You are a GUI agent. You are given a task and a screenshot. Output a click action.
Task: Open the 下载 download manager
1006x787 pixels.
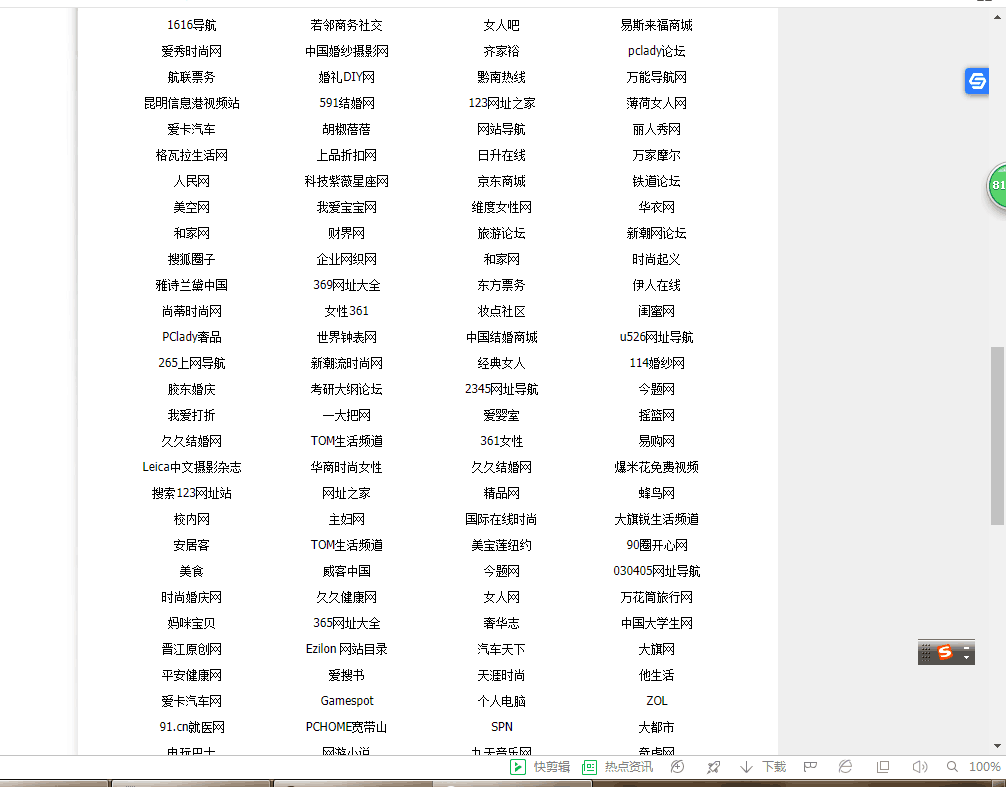click(x=763, y=766)
